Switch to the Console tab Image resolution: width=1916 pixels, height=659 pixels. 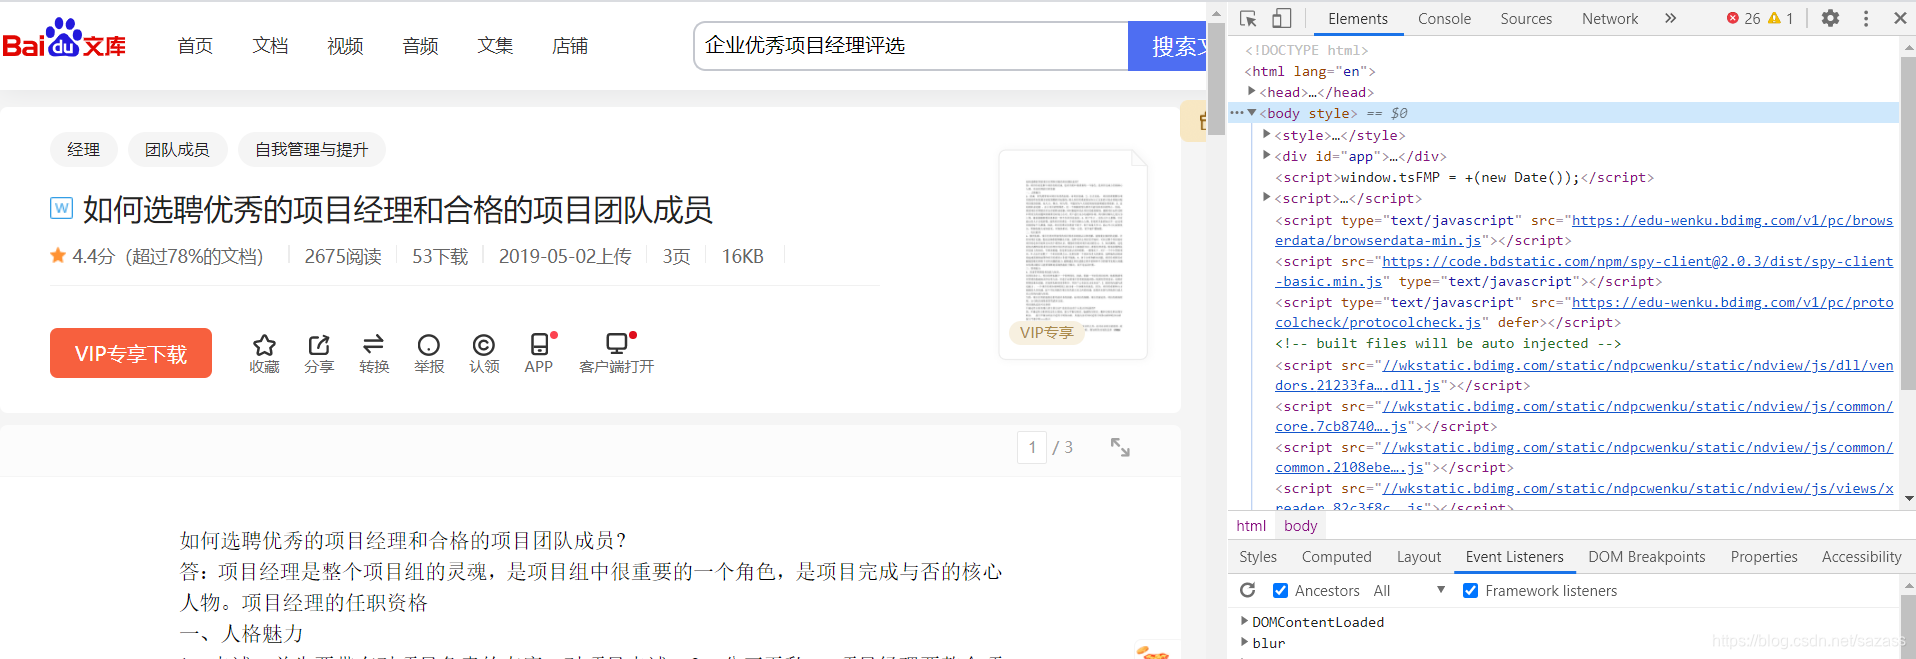[x=1444, y=18]
